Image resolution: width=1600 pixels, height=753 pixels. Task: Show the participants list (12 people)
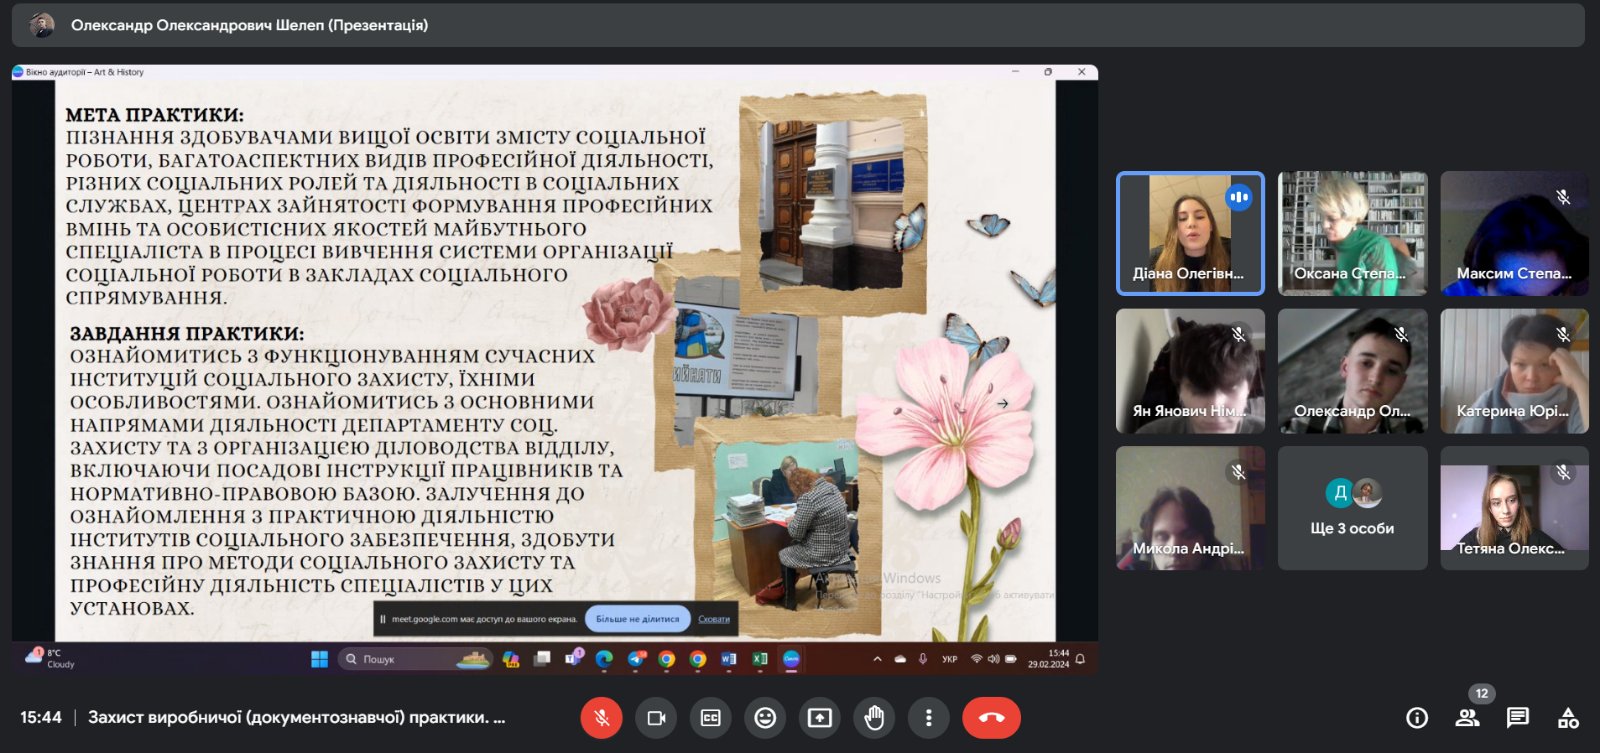[x=1467, y=717]
